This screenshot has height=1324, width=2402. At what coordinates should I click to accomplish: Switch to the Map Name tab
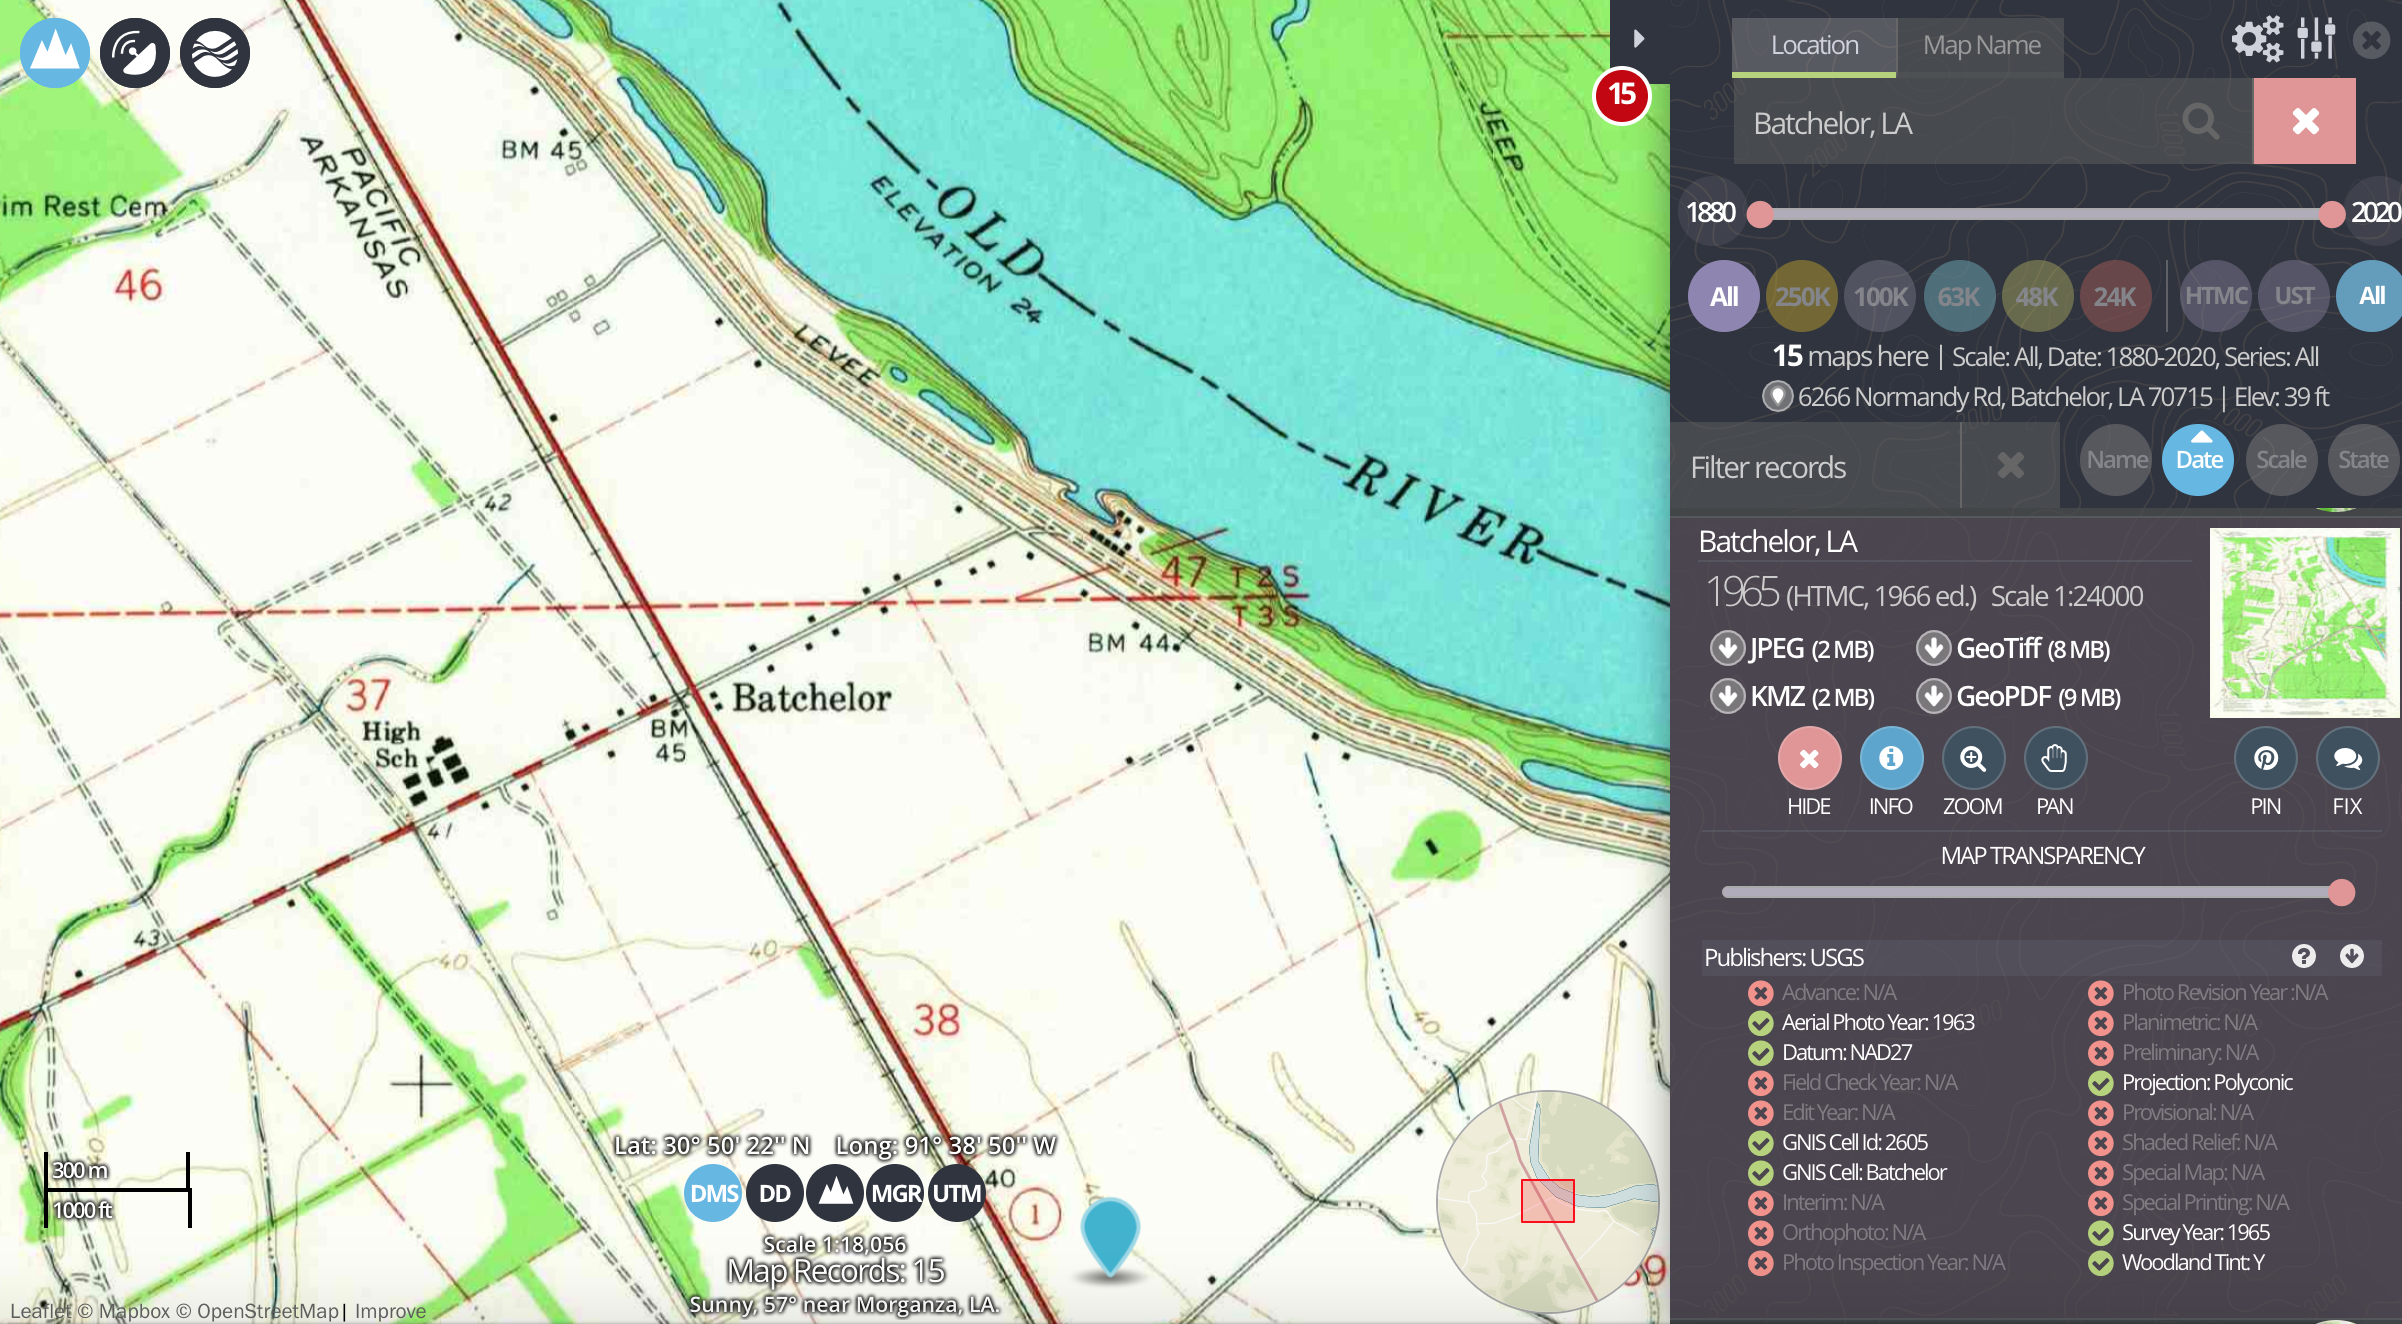1981,46
